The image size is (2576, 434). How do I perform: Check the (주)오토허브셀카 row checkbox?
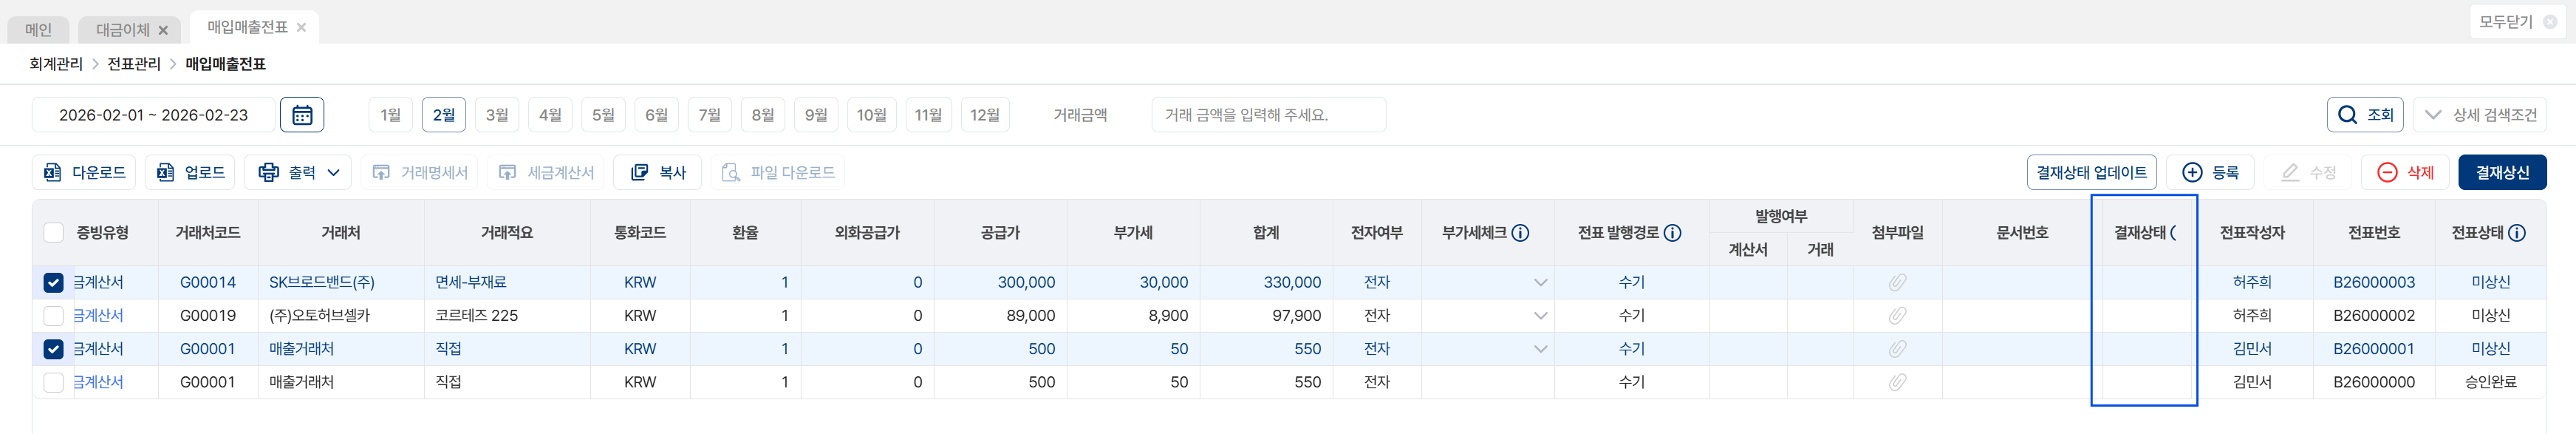54,316
